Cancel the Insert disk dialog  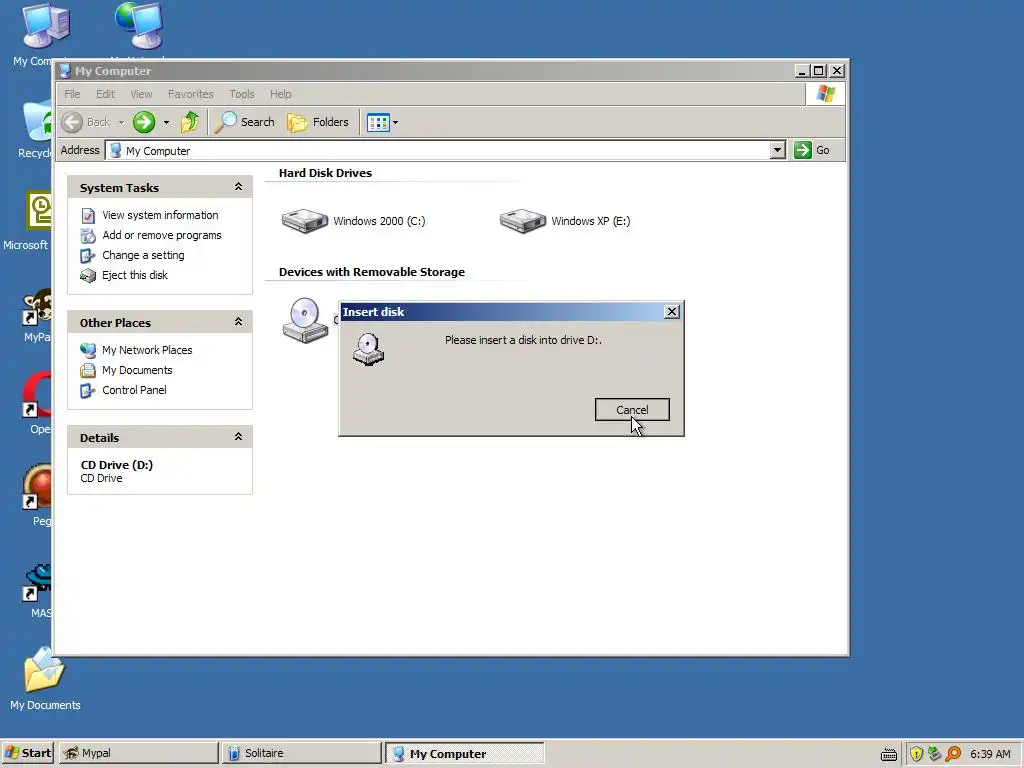click(x=632, y=409)
